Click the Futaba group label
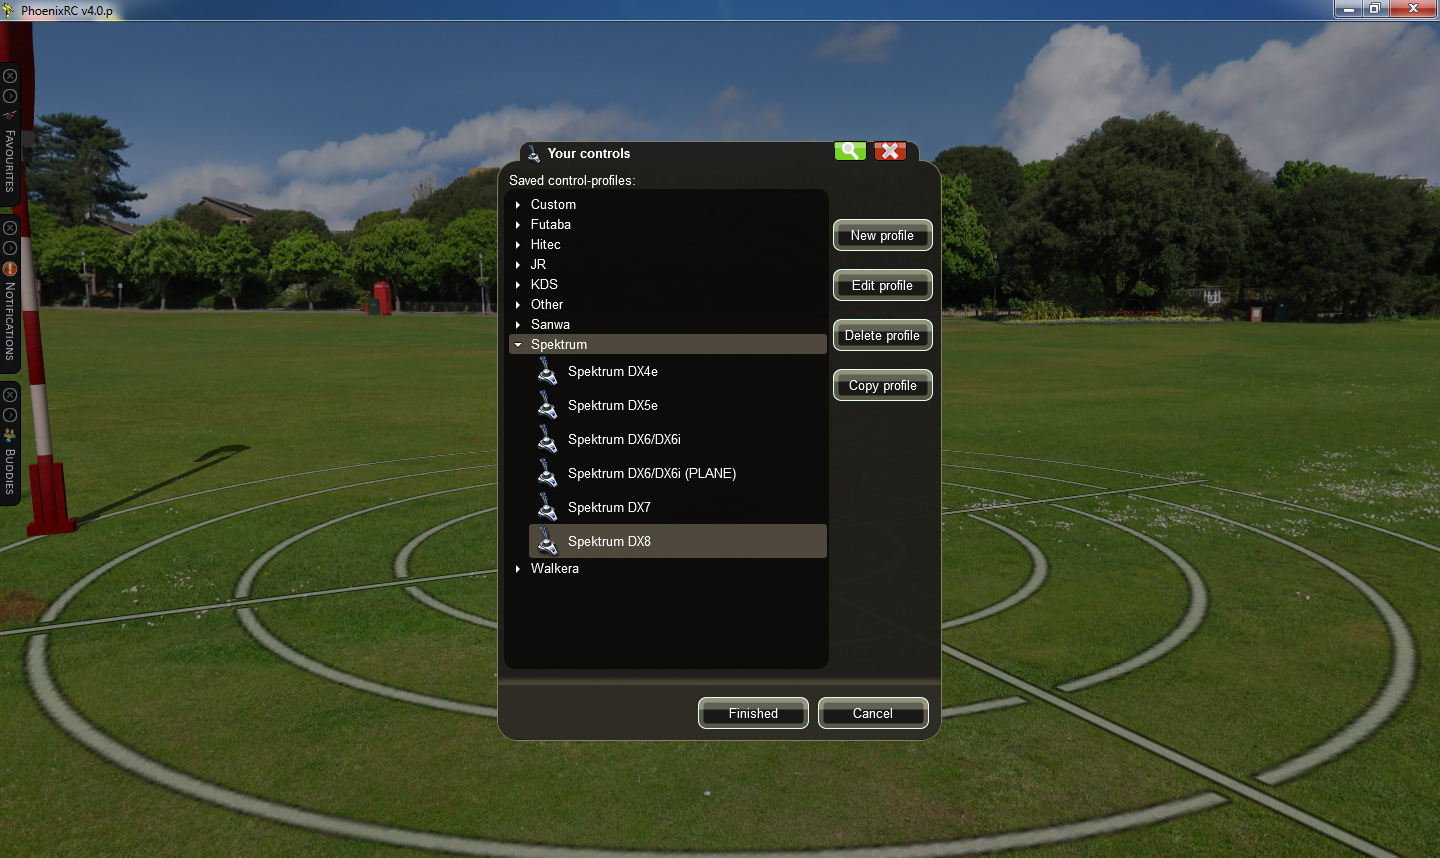 click(x=551, y=225)
